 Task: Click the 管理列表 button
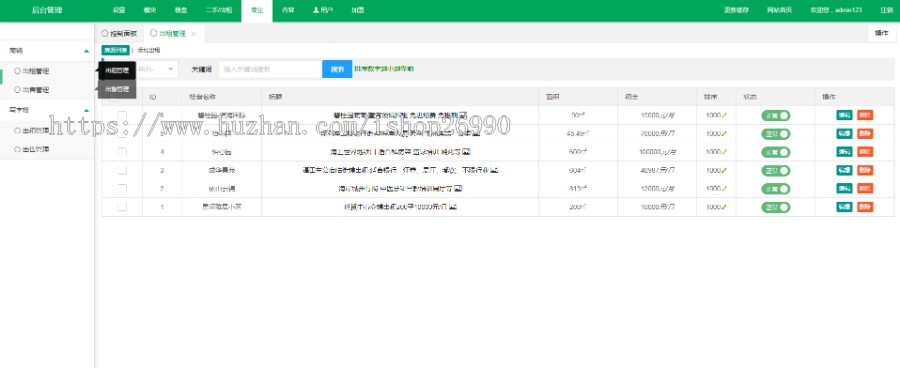click(116, 51)
